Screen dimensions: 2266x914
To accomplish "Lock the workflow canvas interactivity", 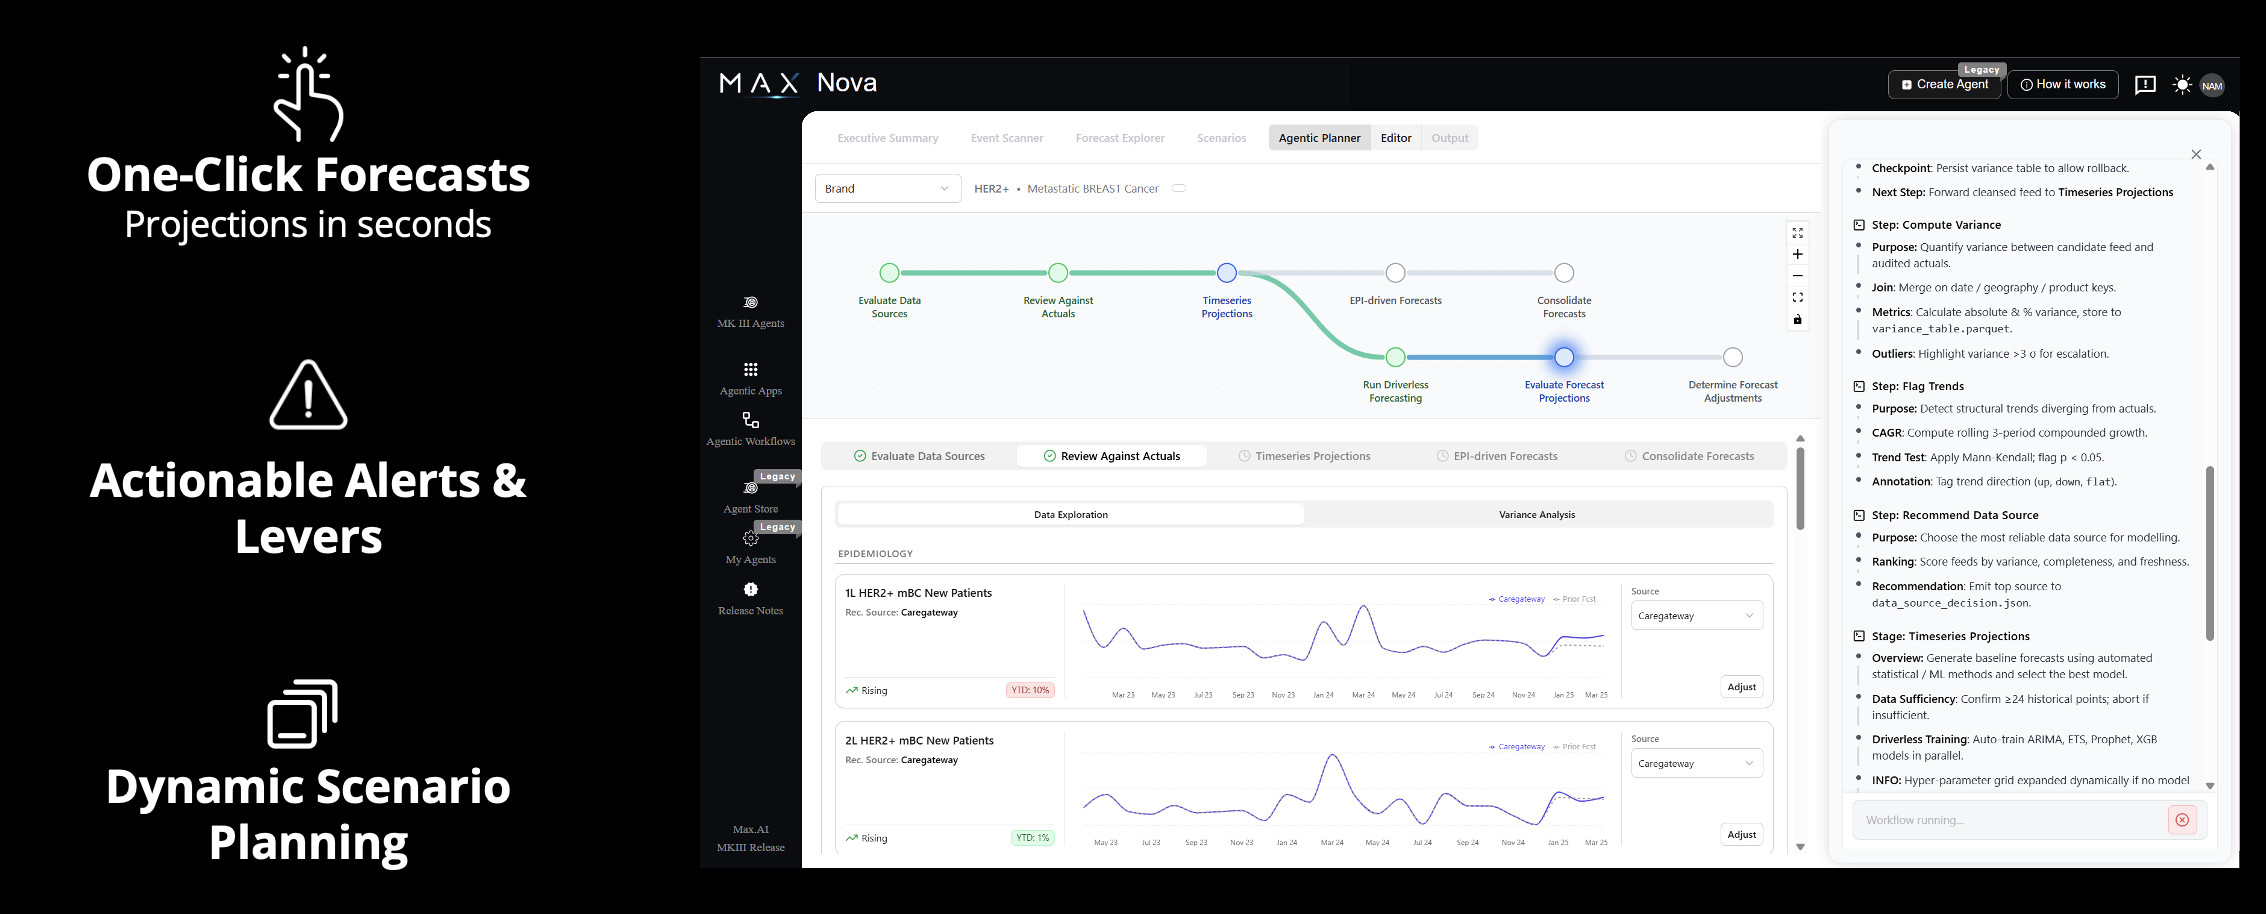I will [x=1797, y=320].
